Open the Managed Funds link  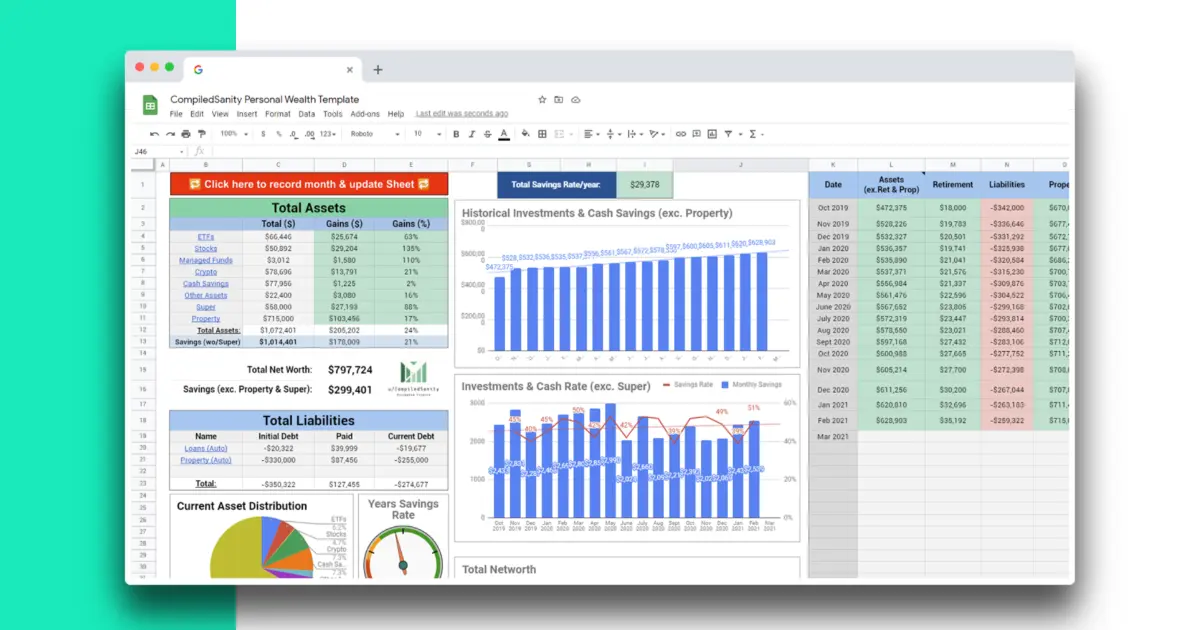pyautogui.click(x=205, y=260)
